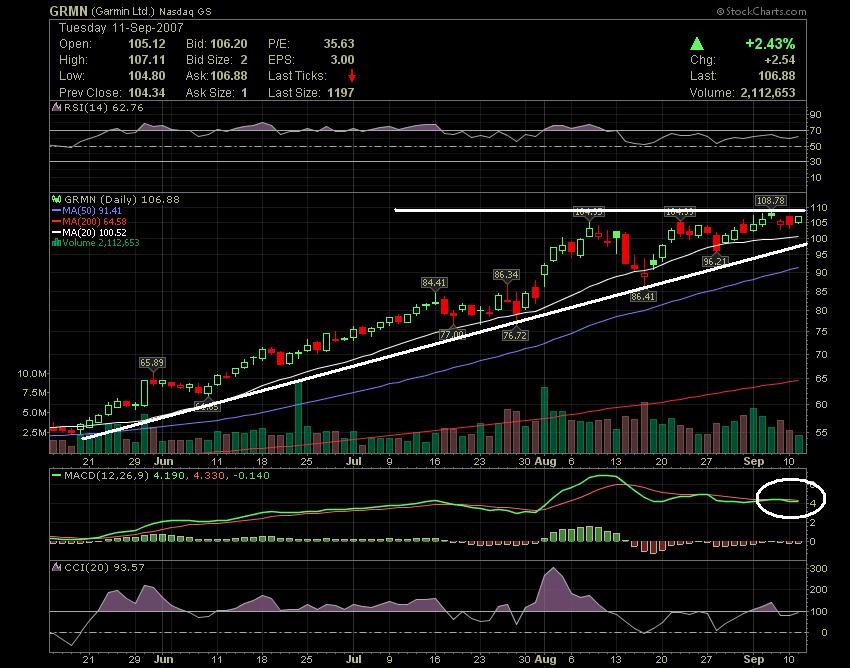Click the green up-triangle change indicator
Viewport: 850px width, 668px height.
coord(697,44)
